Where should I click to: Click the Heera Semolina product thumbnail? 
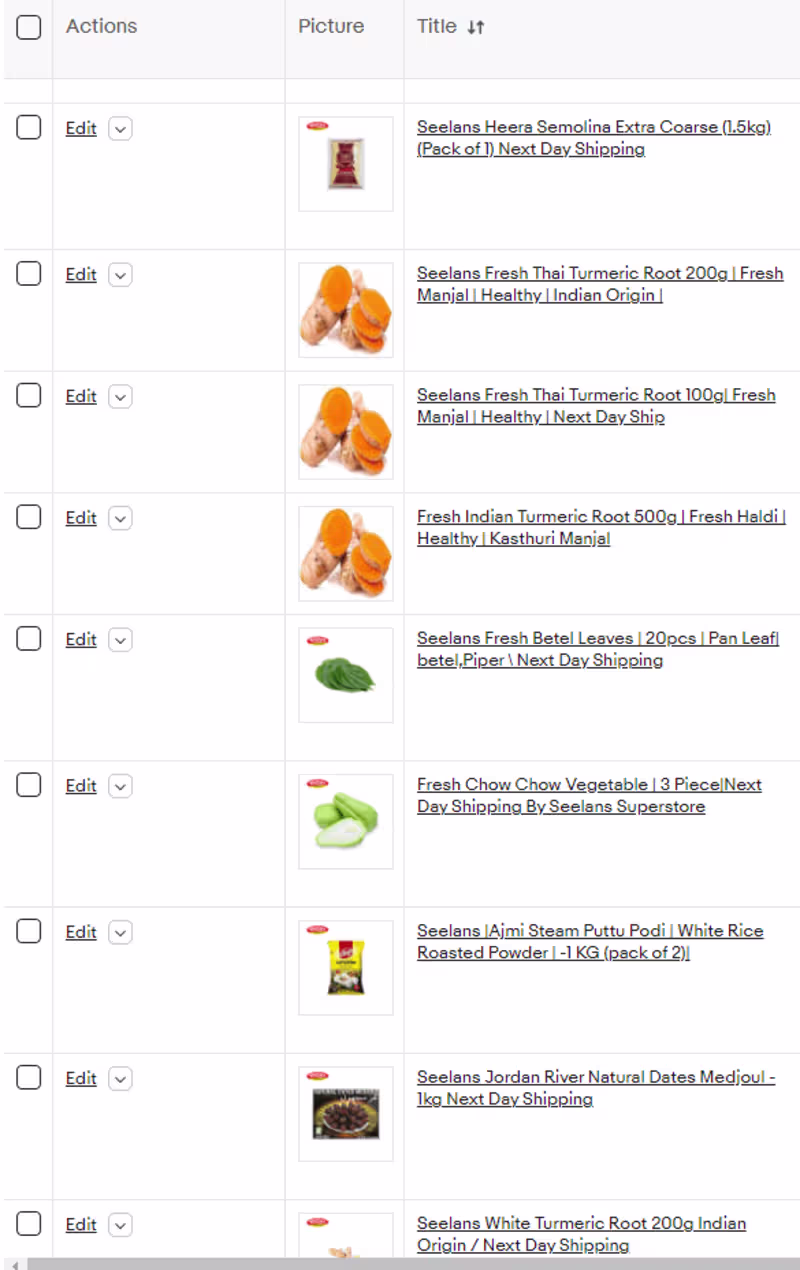pyautogui.click(x=345, y=164)
